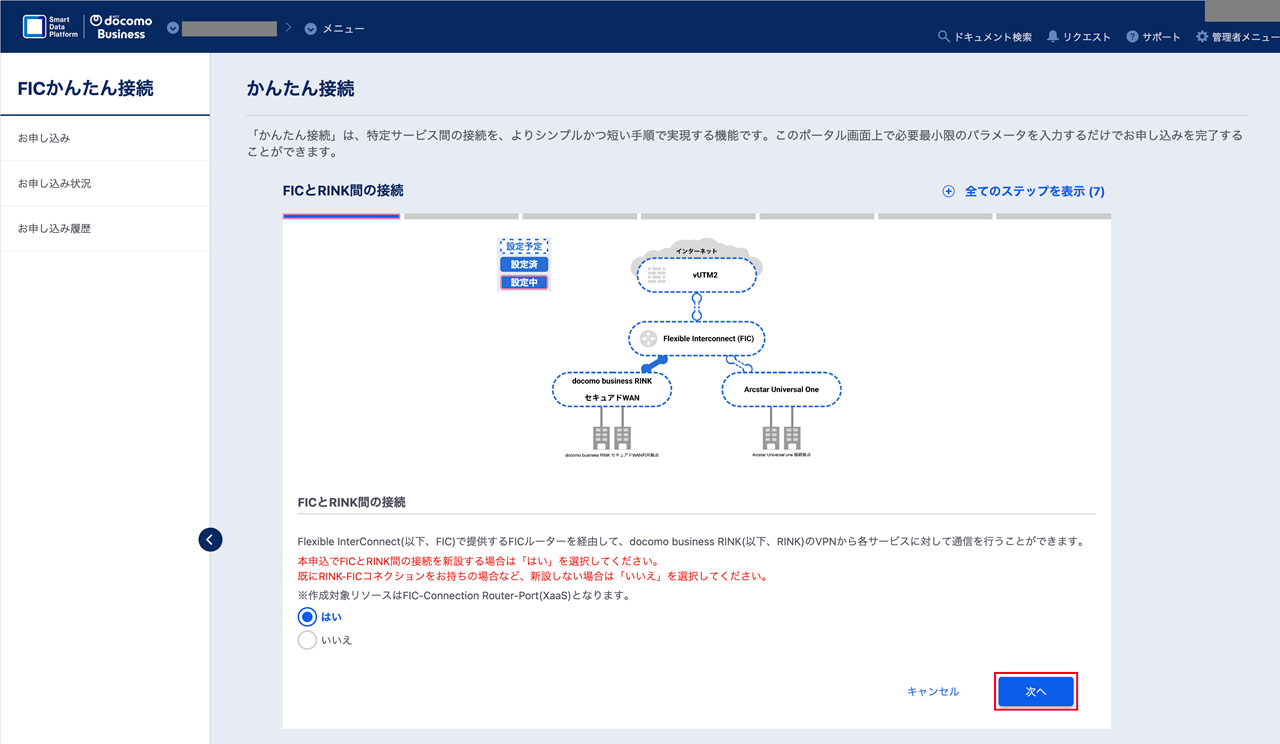The image size is (1280, 744).
Task: Click the リクエスト bell icon
Action: (x=1053, y=37)
